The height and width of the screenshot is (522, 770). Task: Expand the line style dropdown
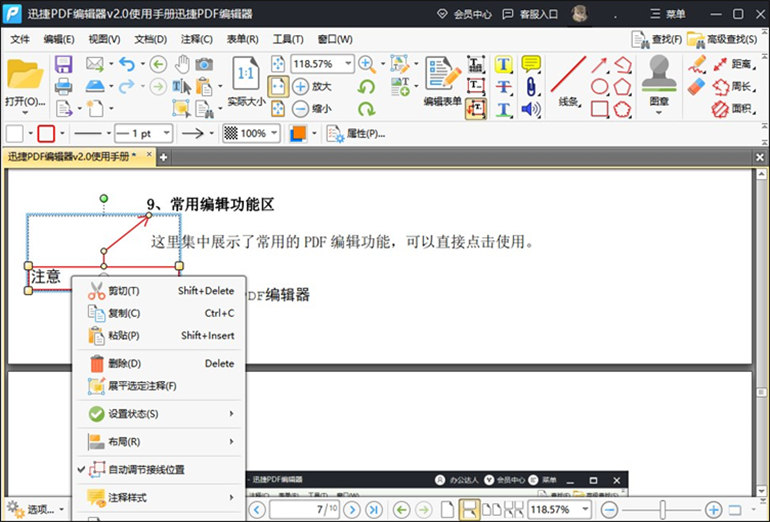(109, 133)
